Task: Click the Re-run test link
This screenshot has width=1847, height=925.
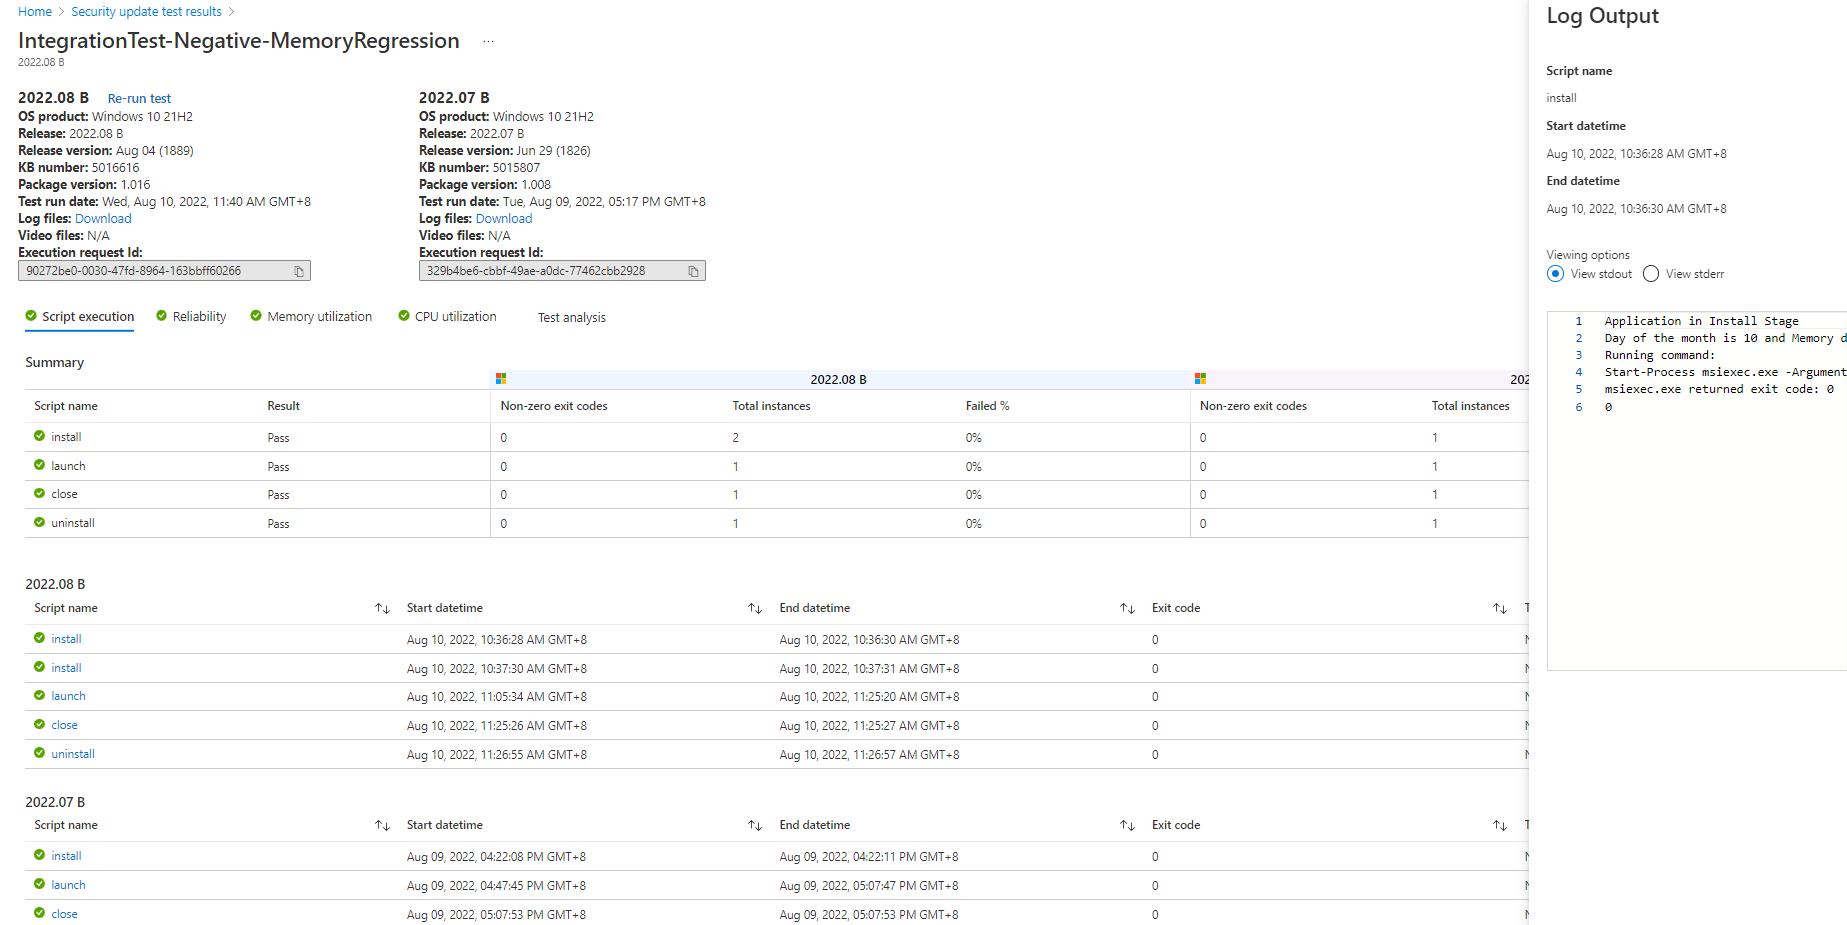Action: (x=139, y=99)
